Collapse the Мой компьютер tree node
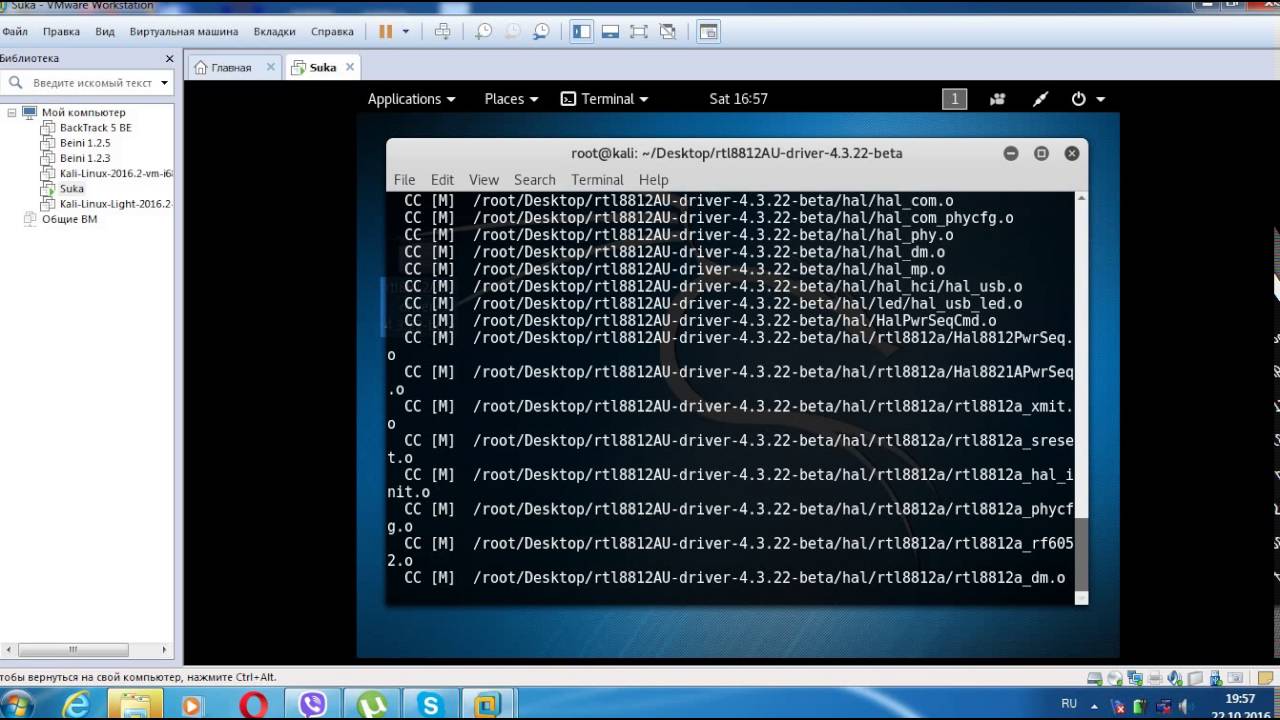 [12, 112]
